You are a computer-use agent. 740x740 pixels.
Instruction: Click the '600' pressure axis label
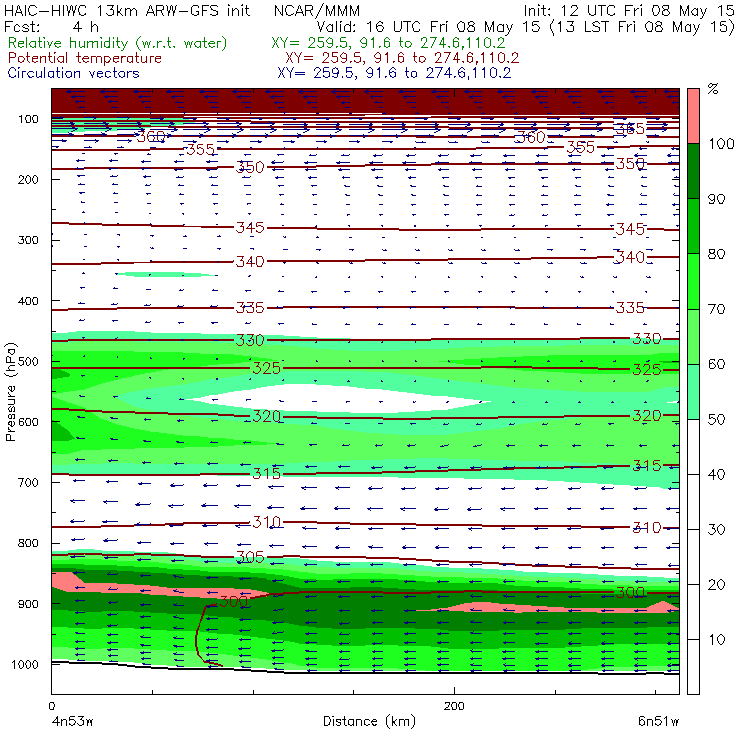click(x=28, y=422)
